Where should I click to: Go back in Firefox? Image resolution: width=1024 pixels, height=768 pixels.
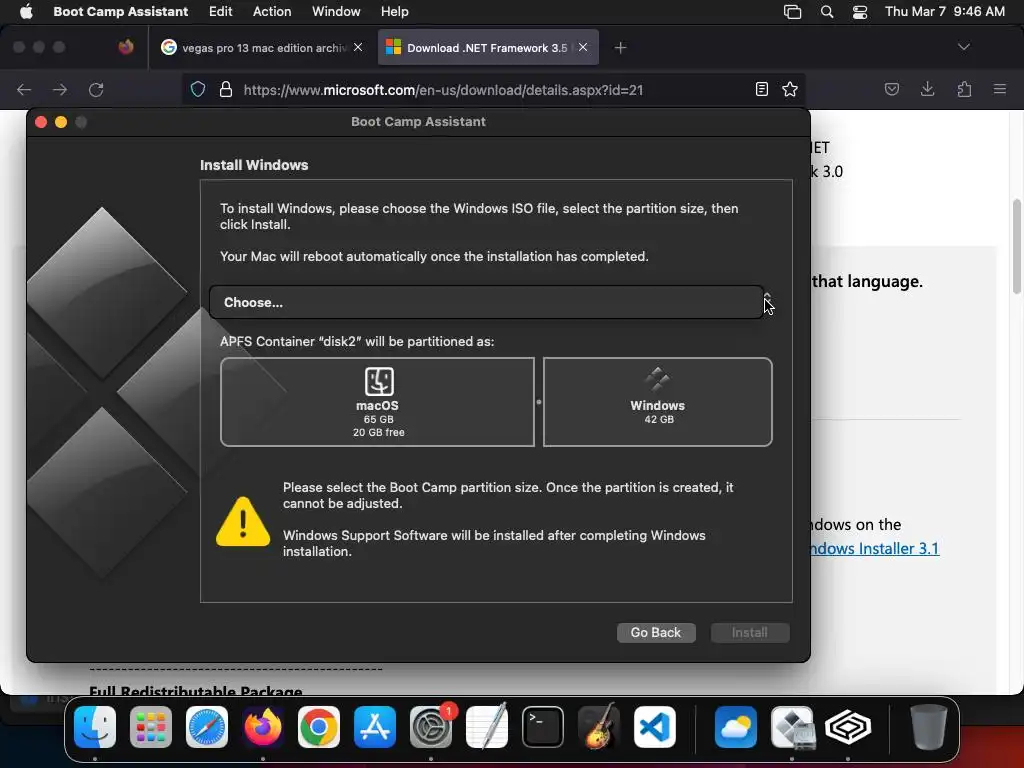24,89
